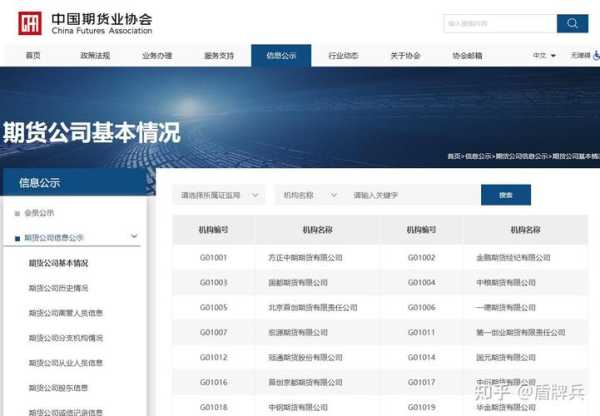
Task: Open the 协会邮箱 nav item
Action: 467,55
